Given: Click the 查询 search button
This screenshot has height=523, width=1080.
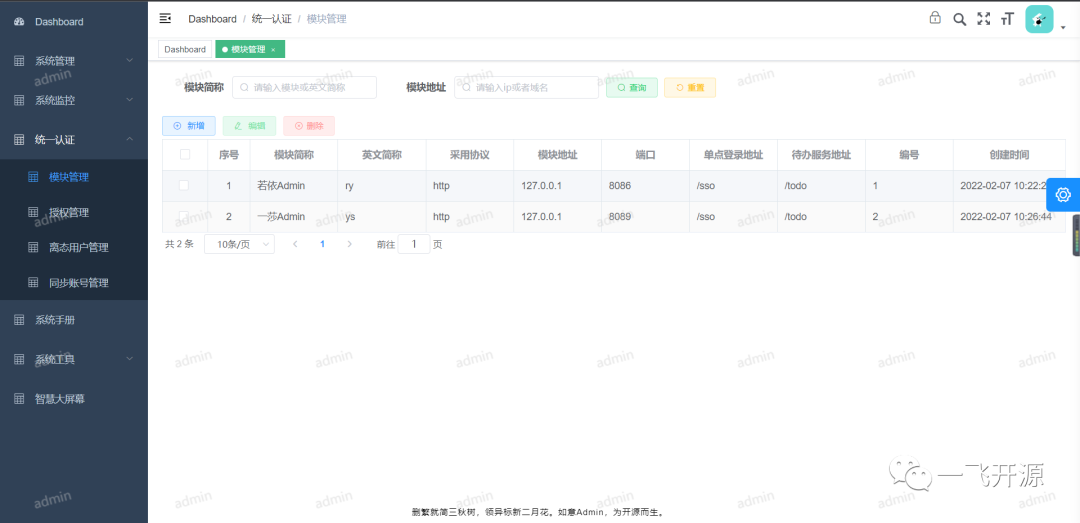Looking at the screenshot, I should click(x=632, y=88).
